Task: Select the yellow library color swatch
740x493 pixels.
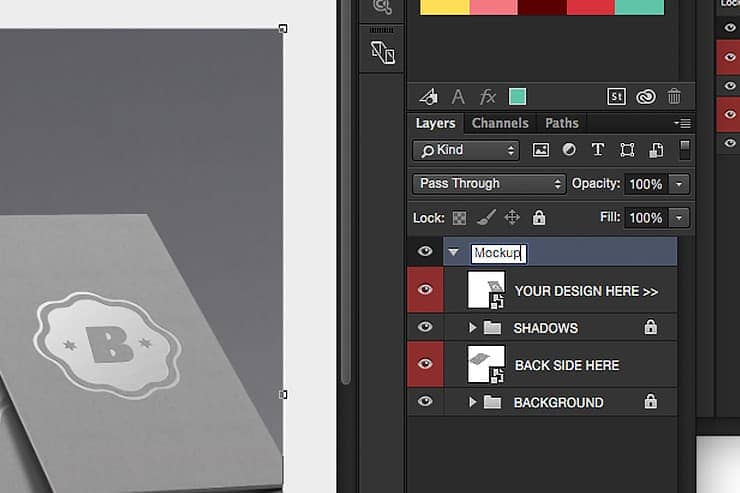Action: (x=445, y=7)
